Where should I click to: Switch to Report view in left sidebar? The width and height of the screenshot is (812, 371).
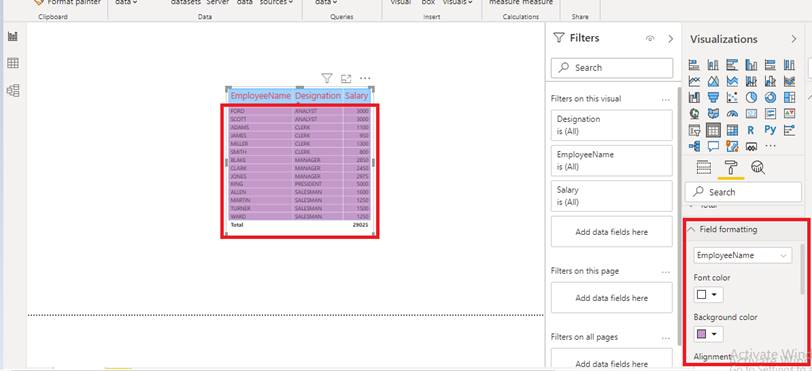[13, 36]
